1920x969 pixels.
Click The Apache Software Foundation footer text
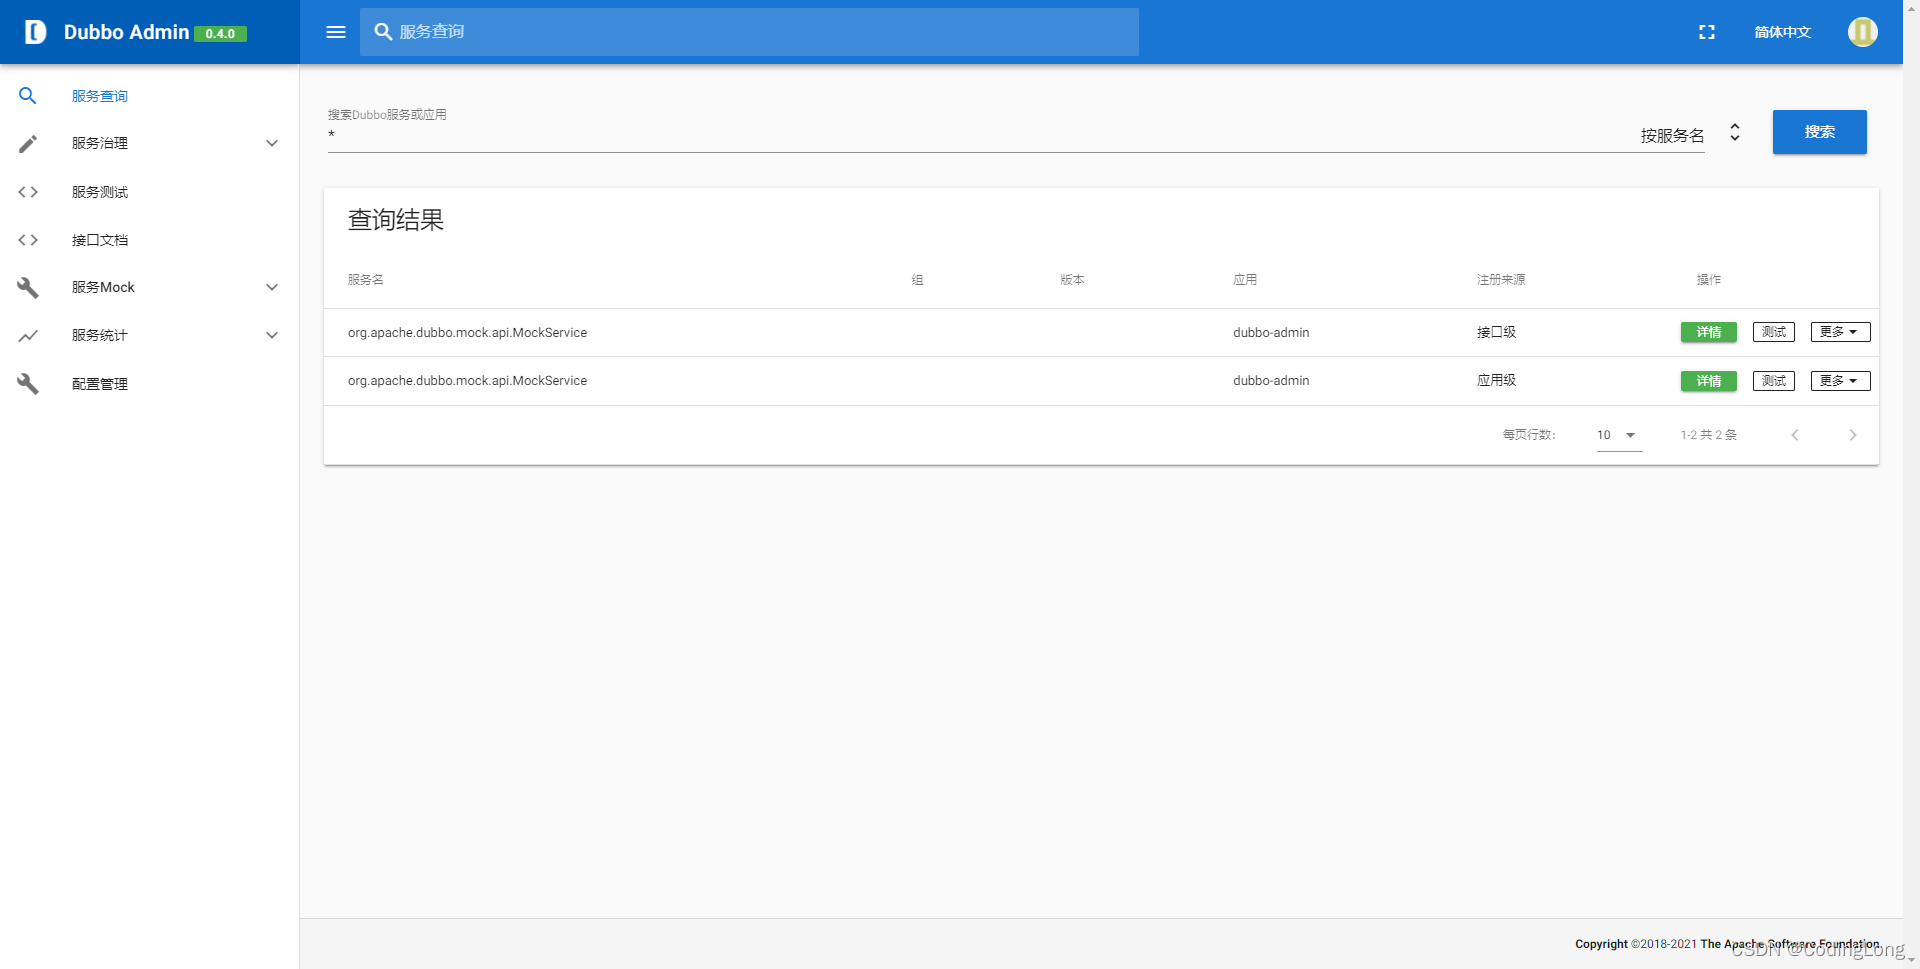click(1789, 944)
